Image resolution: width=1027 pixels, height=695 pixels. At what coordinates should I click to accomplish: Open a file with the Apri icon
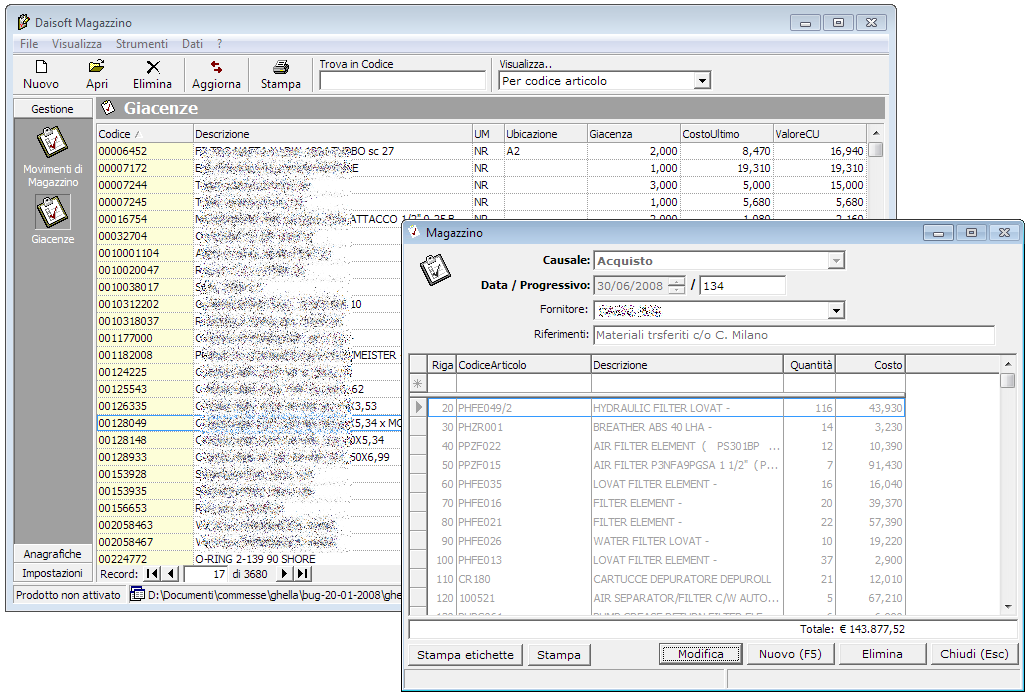click(x=96, y=67)
